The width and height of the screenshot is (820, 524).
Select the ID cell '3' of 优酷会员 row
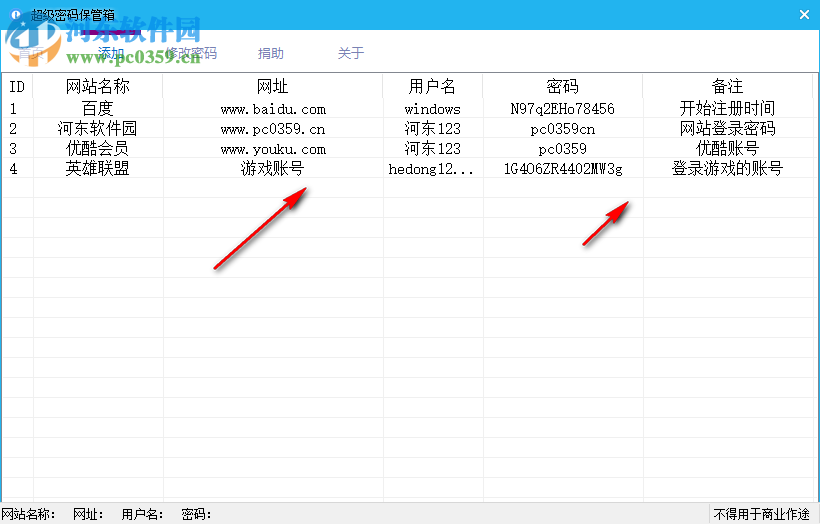coord(17,149)
